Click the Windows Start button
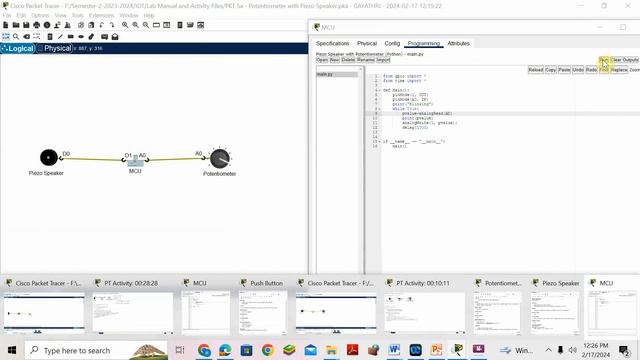 [12, 350]
